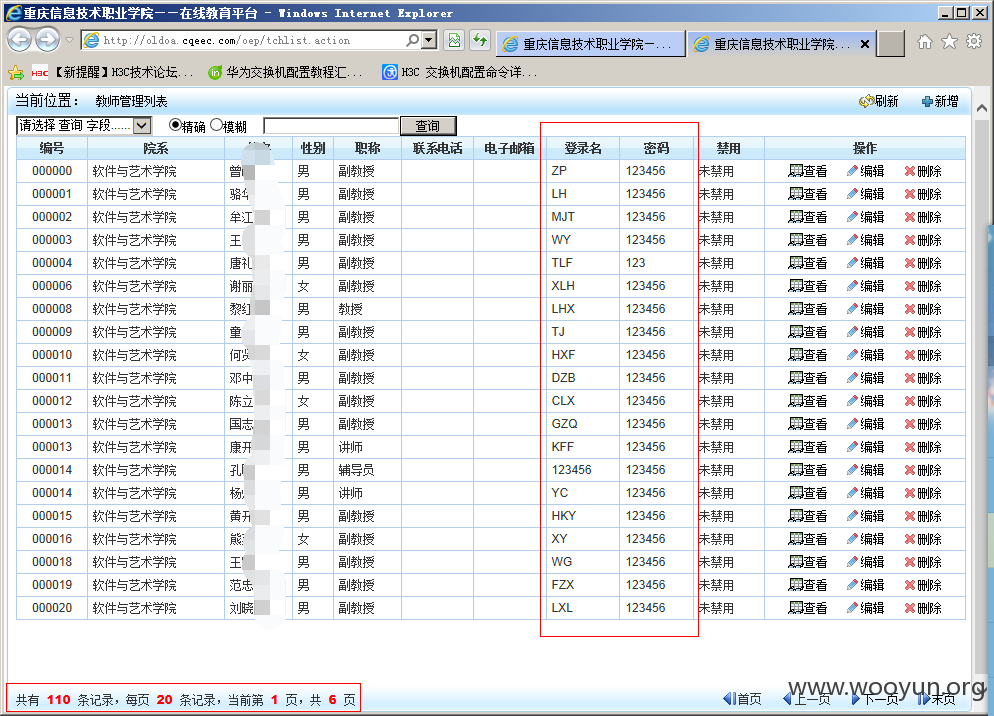Edit the record for login CLX
994x716 pixels.
pyautogui.click(x=865, y=401)
